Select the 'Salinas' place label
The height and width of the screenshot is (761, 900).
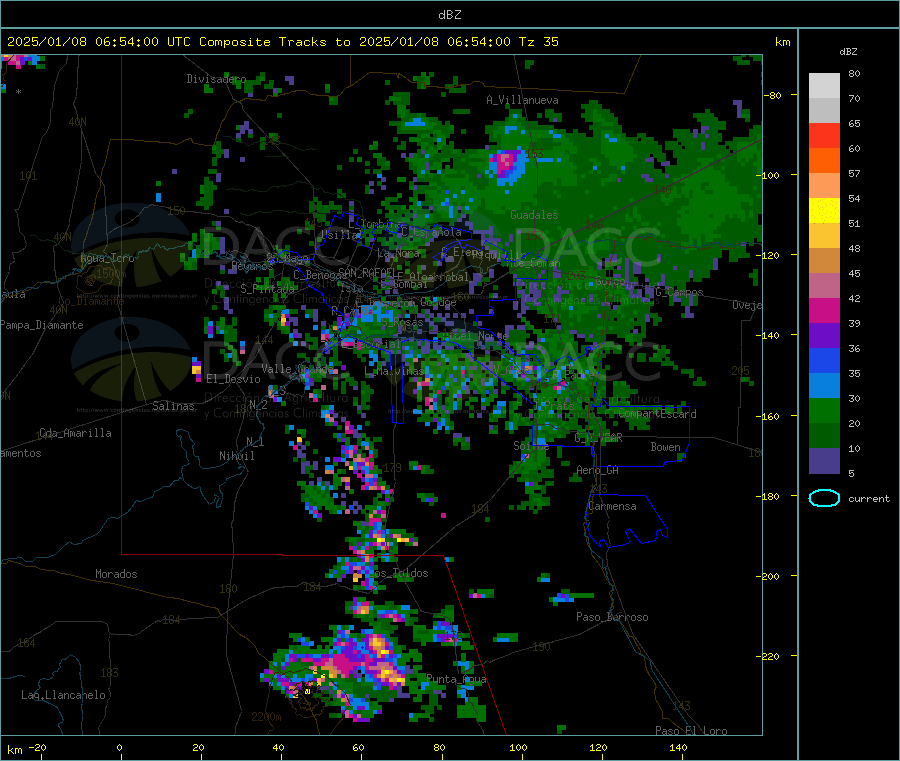173,406
